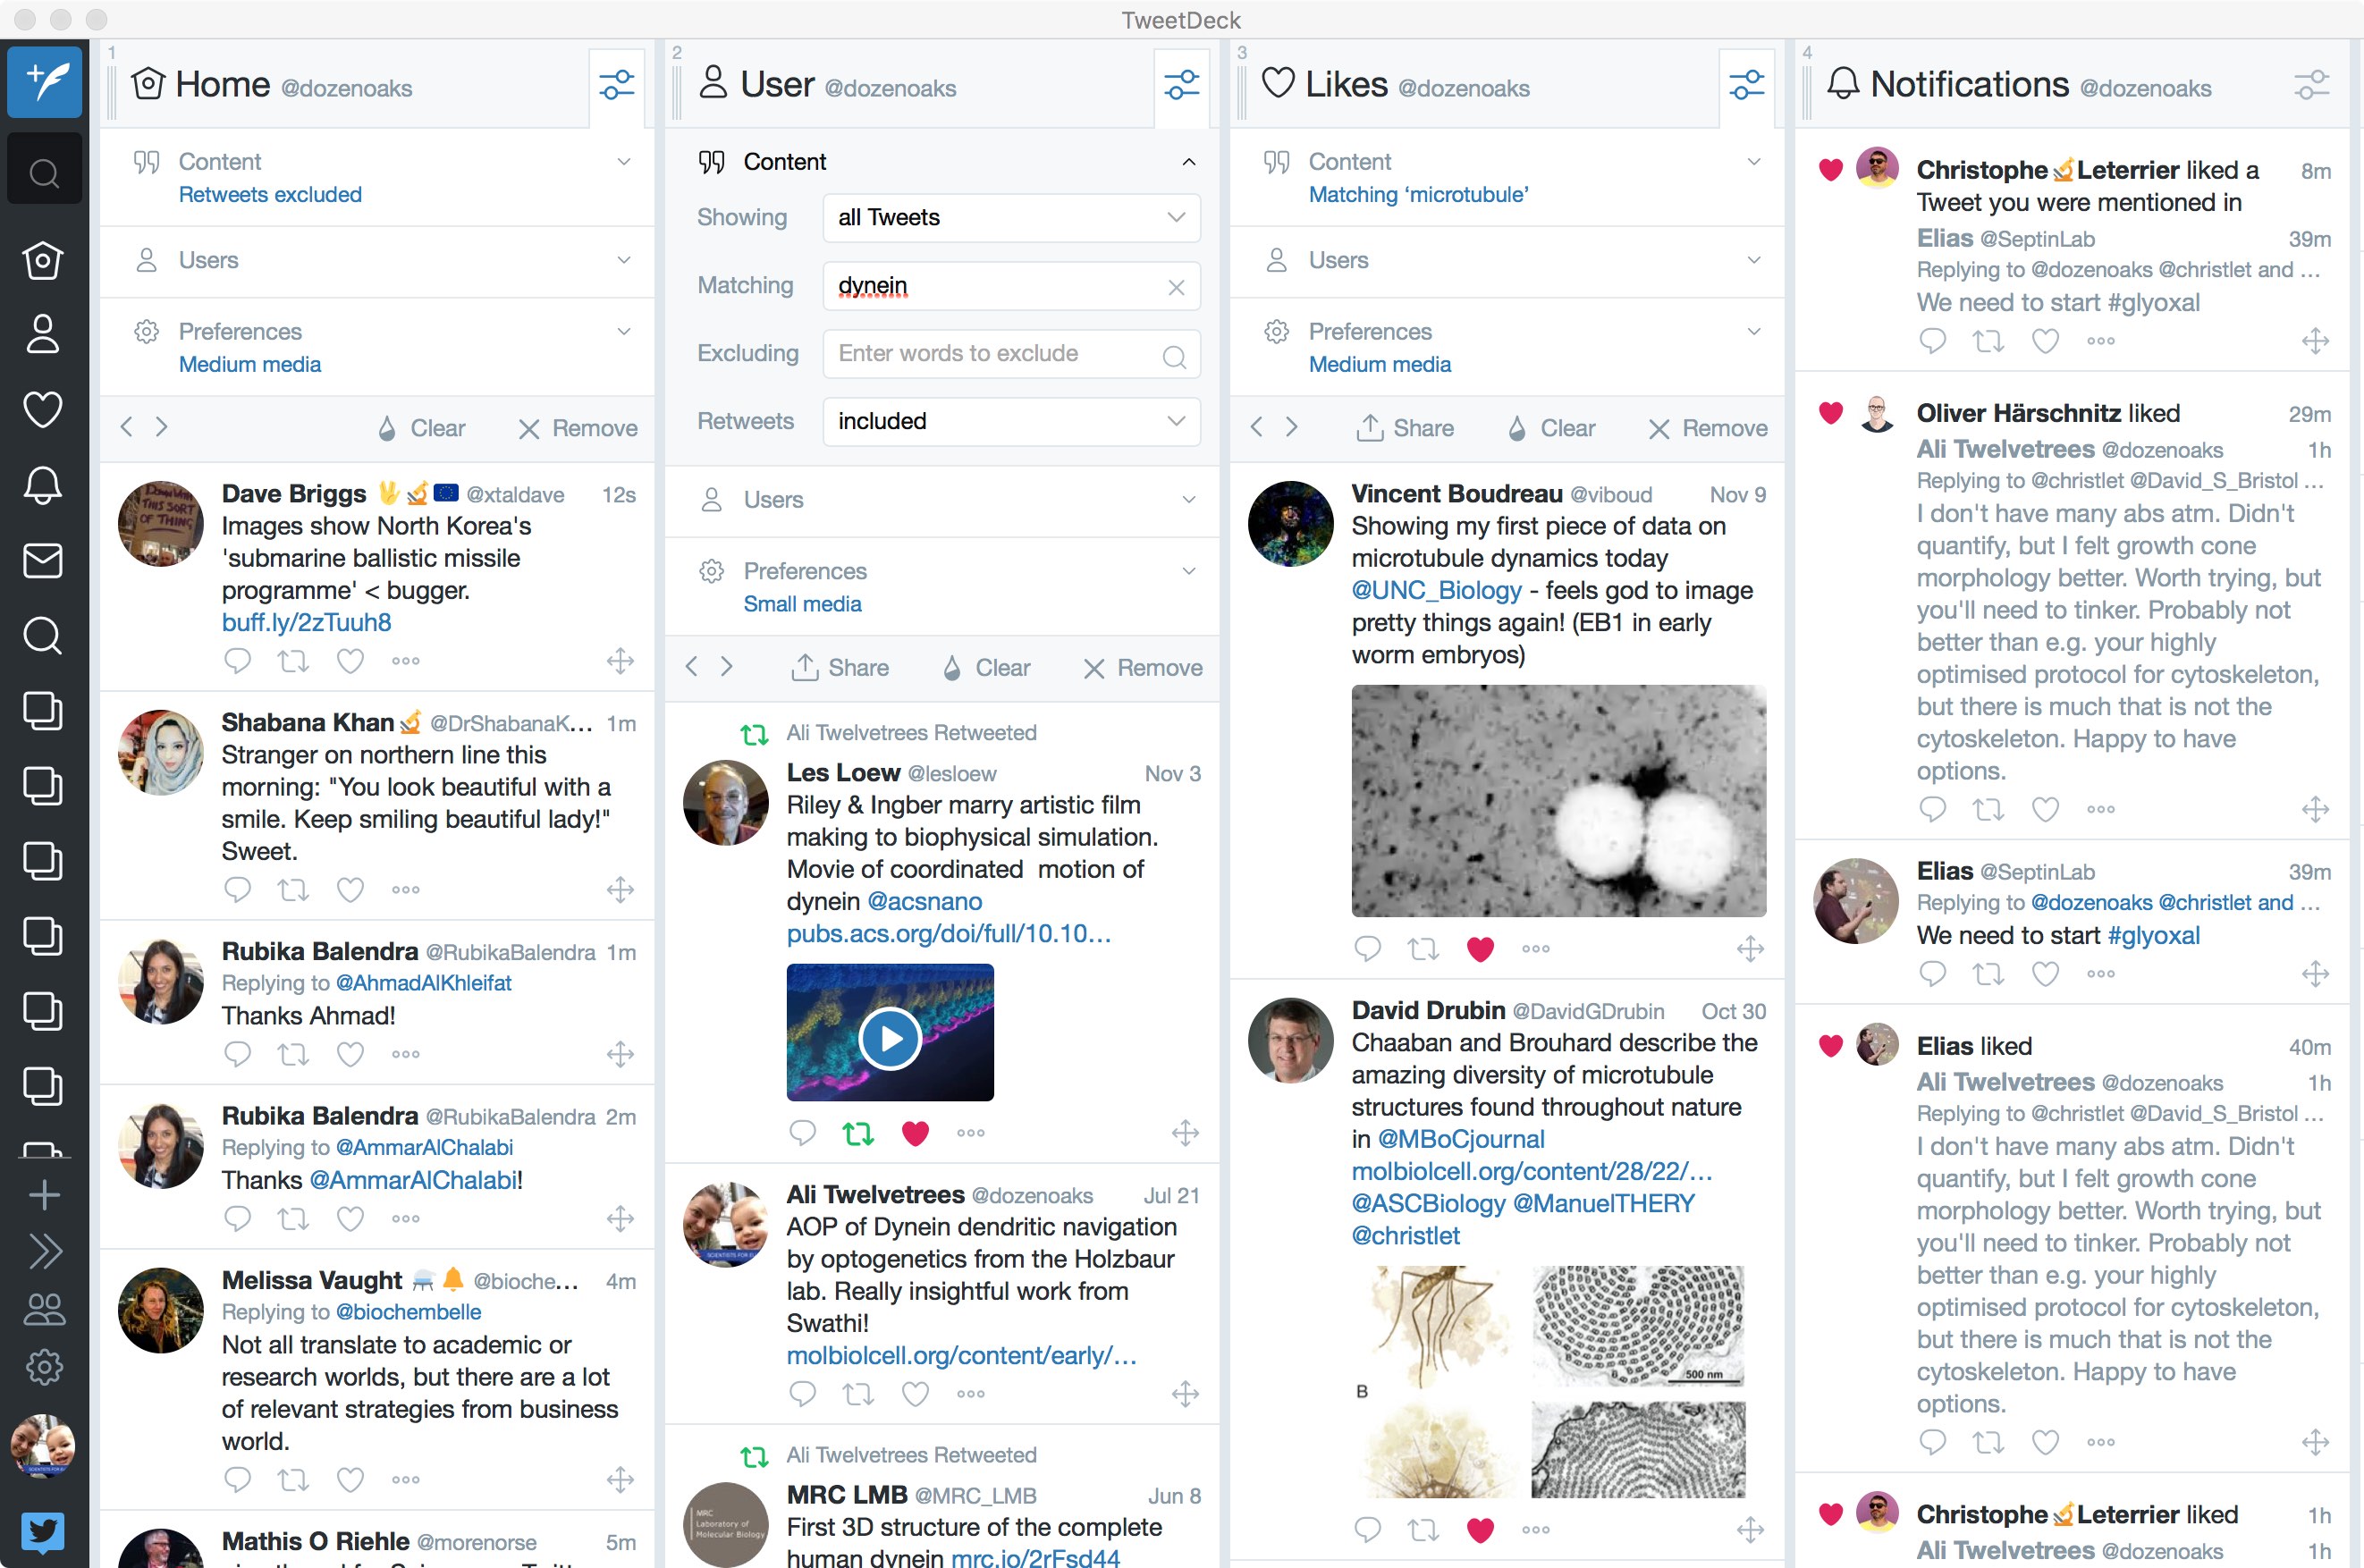Clear the 'dynein' matching field

[x=1176, y=287]
